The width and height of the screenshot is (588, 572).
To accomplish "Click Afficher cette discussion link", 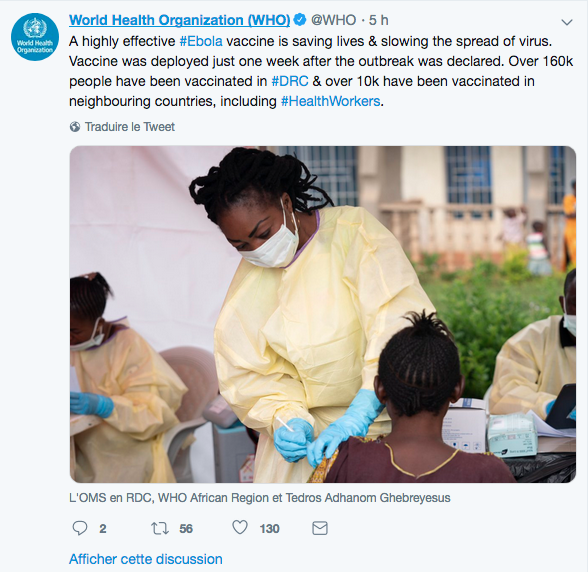I will [x=146, y=559].
